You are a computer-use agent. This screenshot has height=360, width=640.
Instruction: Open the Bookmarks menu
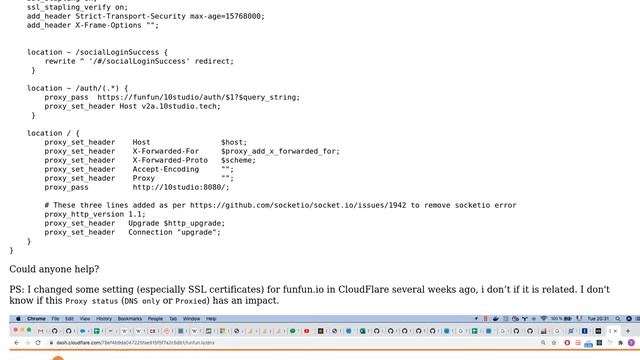coord(130,319)
